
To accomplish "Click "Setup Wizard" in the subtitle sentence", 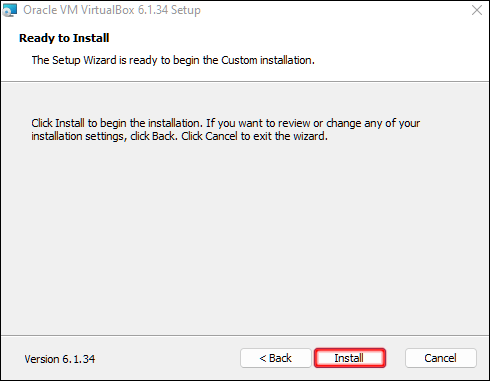I will tap(84, 60).
